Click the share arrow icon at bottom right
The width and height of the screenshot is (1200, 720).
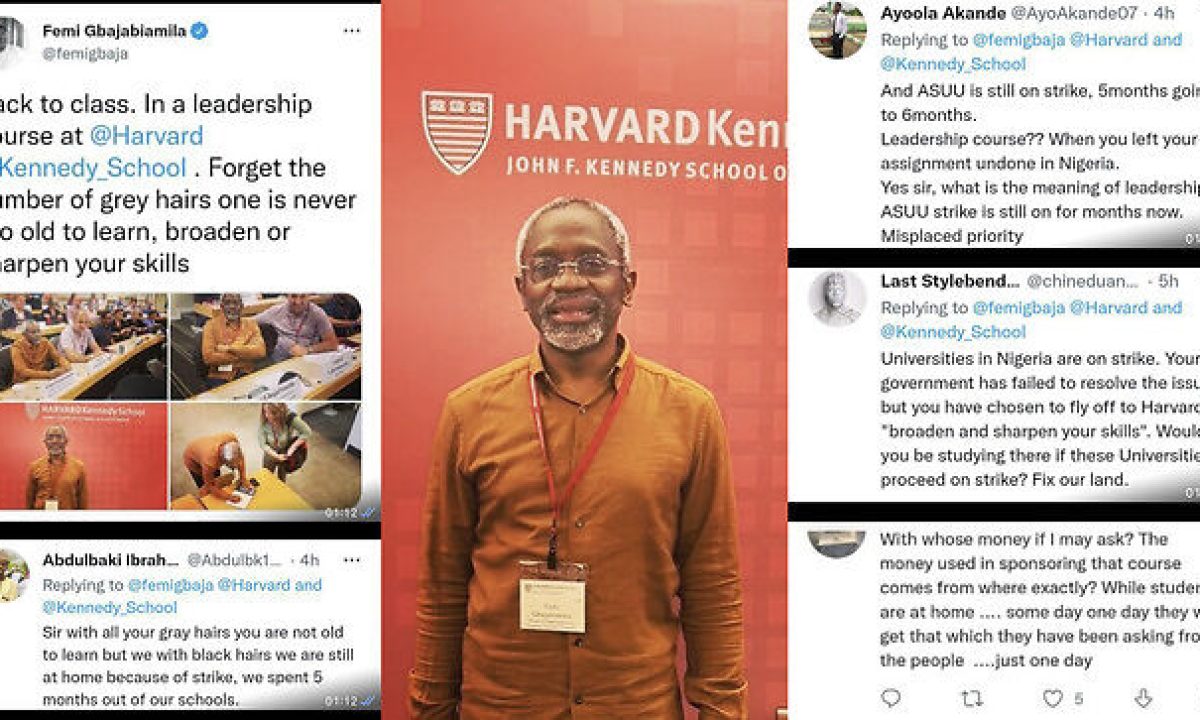click(1143, 697)
